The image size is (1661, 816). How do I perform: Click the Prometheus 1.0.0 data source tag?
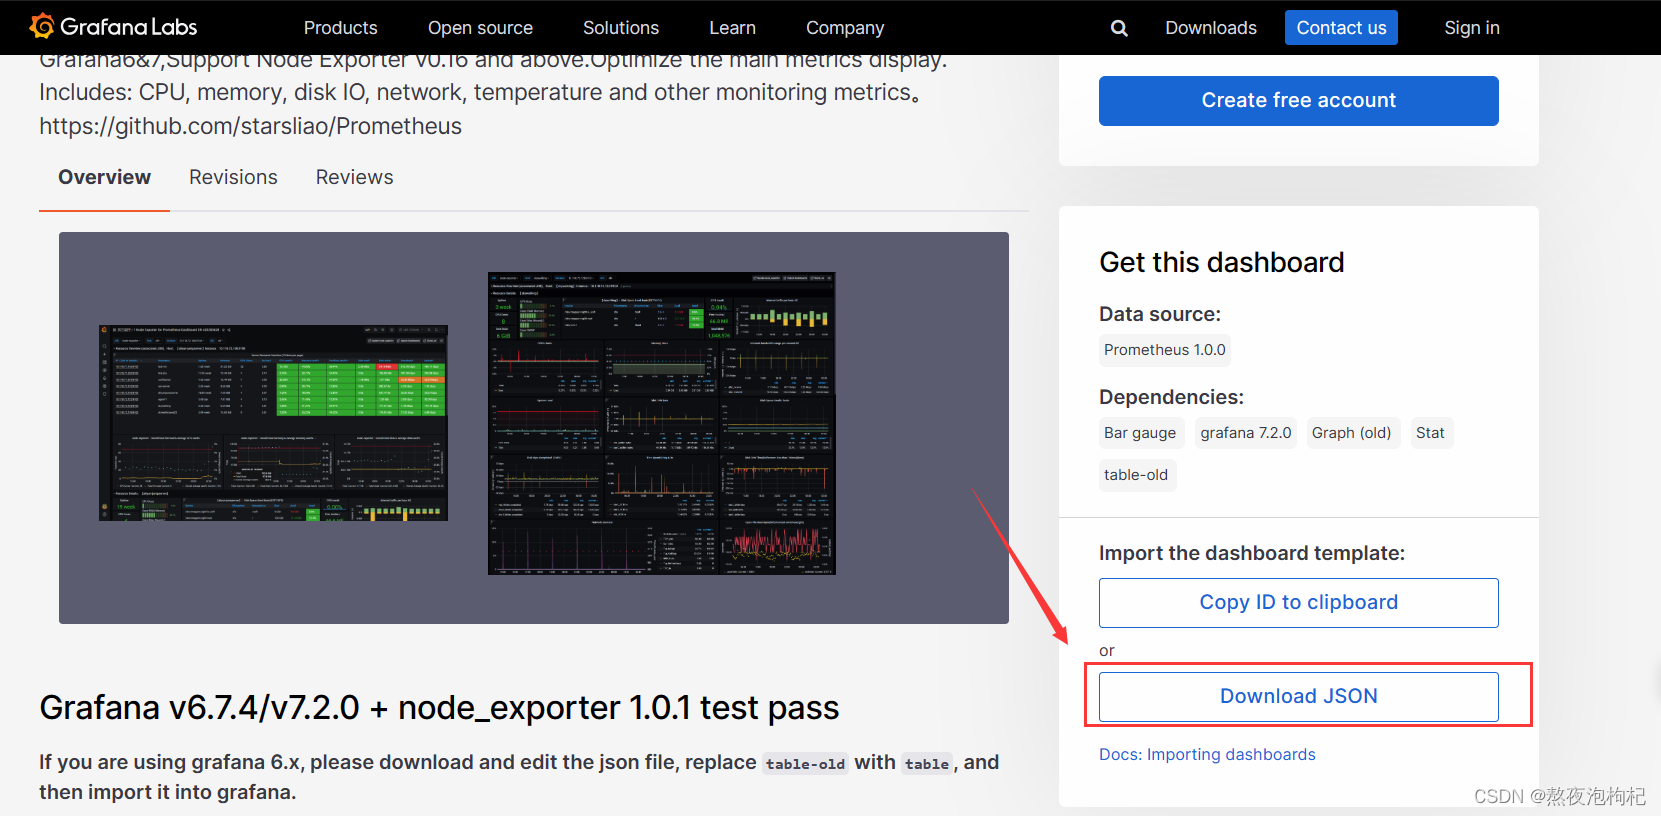(x=1164, y=350)
